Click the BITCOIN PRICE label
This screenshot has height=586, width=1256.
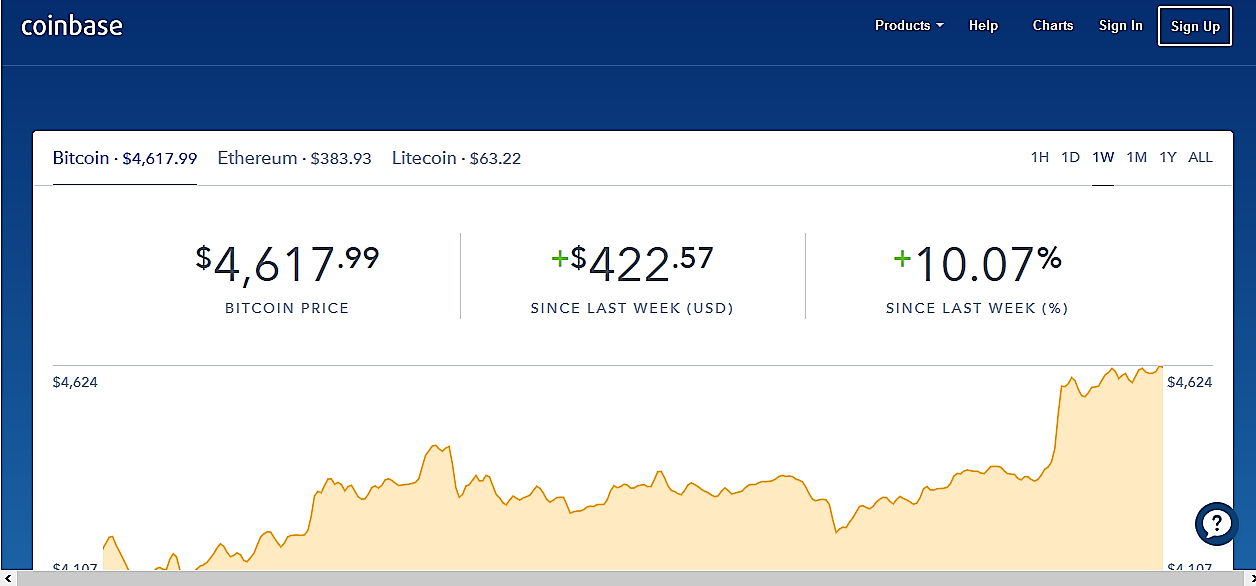coord(287,308)
